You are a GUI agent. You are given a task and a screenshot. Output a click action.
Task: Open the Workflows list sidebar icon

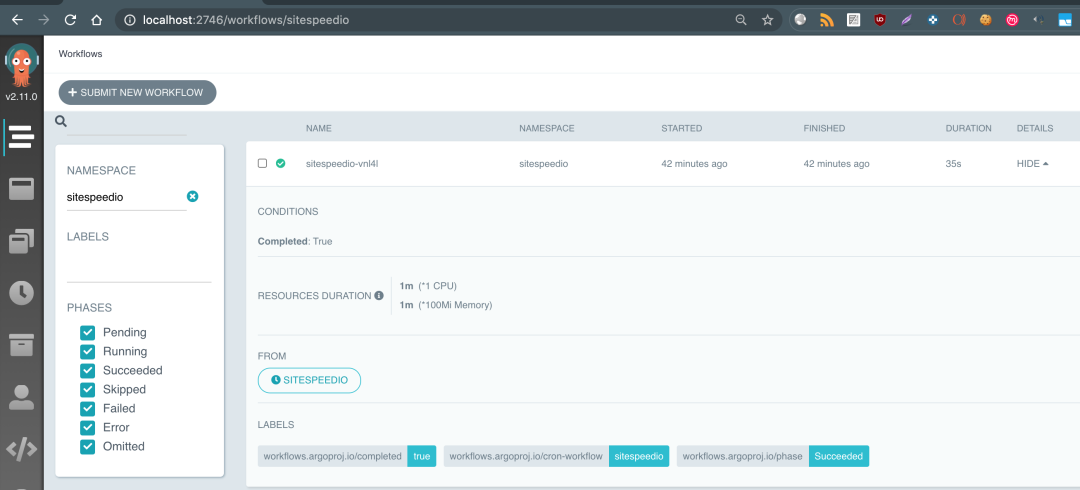pyautogui.click(x=21, y=137)
